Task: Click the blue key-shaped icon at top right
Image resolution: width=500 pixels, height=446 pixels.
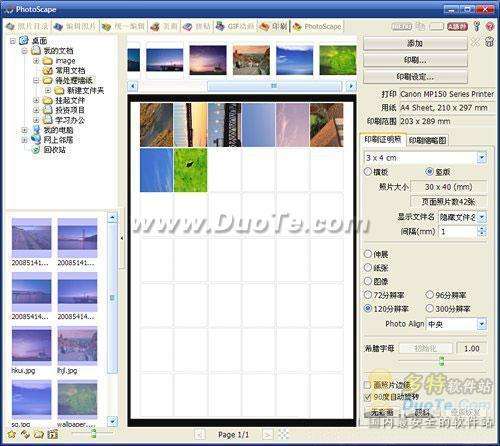Action: click(x=477, y=26)
